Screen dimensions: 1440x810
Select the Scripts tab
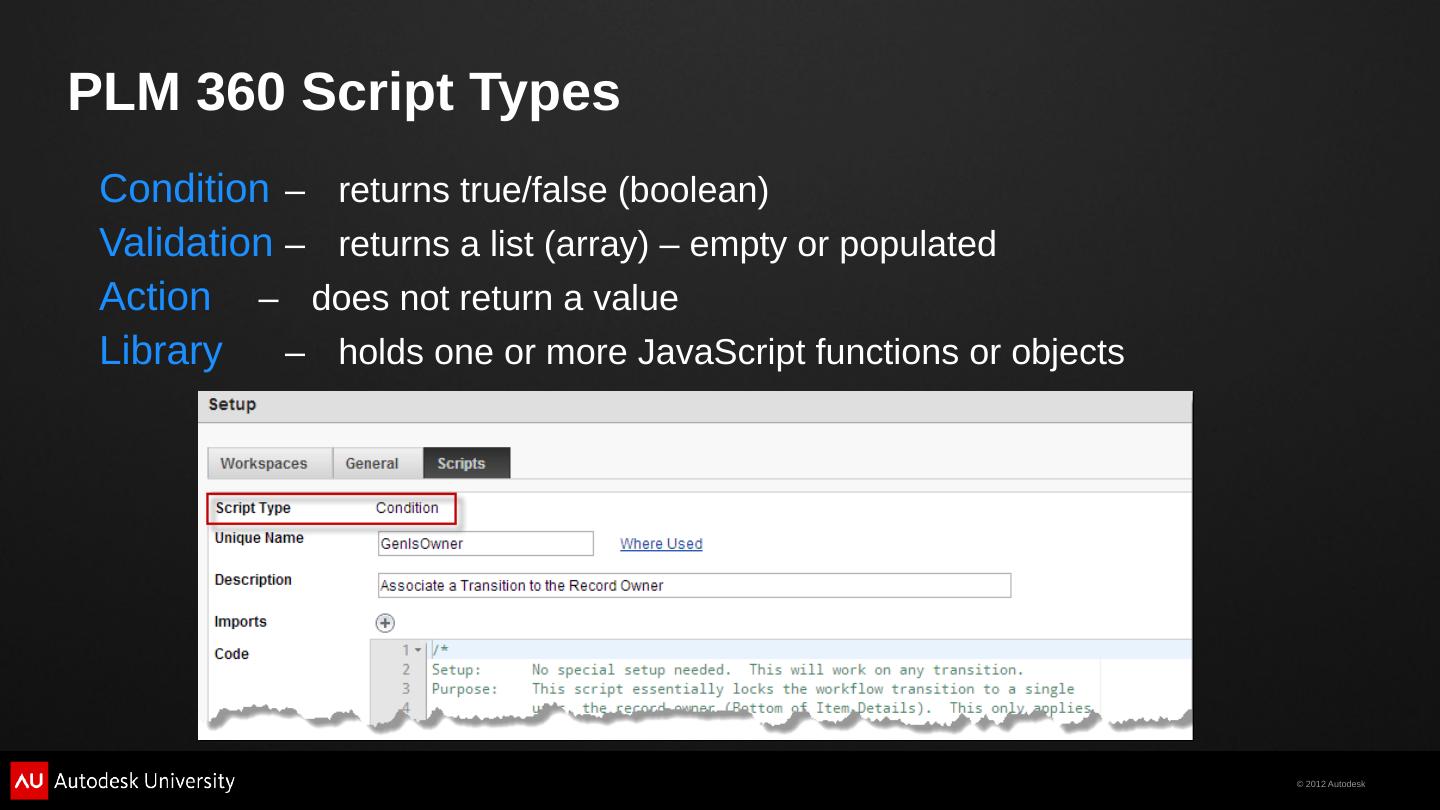(467, 463)
